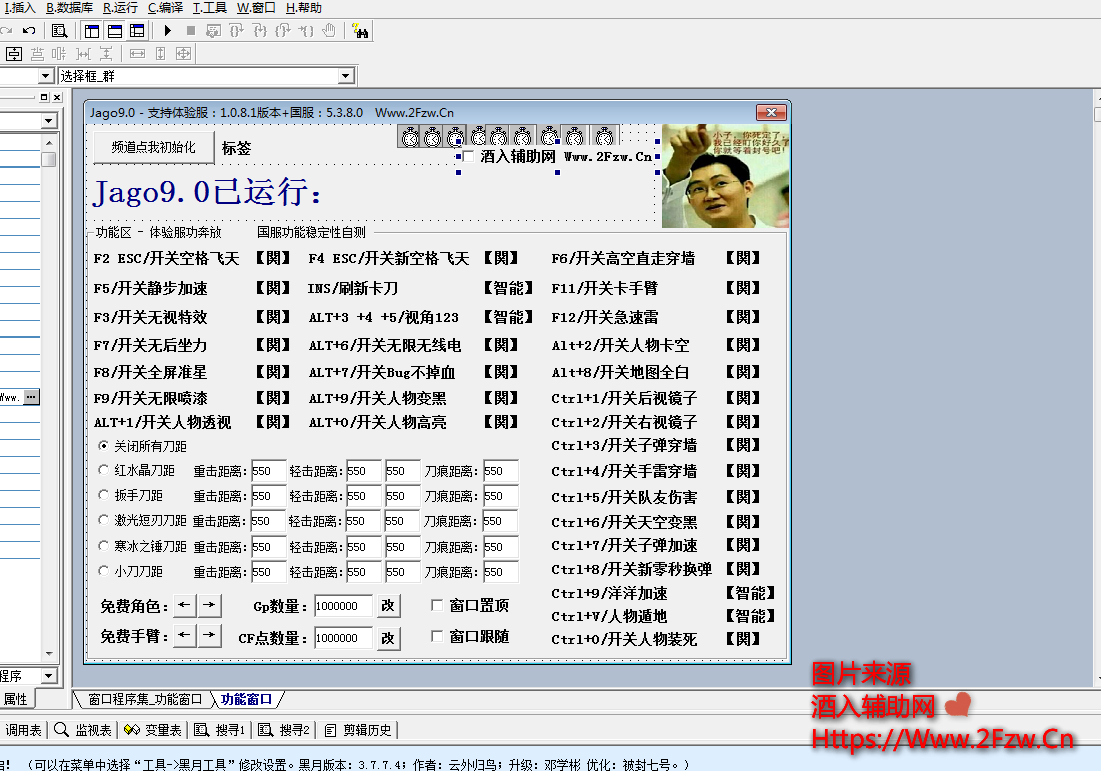
Task: Select the last timer clock component
Action: pyautogui.click(x=604, y=136)
